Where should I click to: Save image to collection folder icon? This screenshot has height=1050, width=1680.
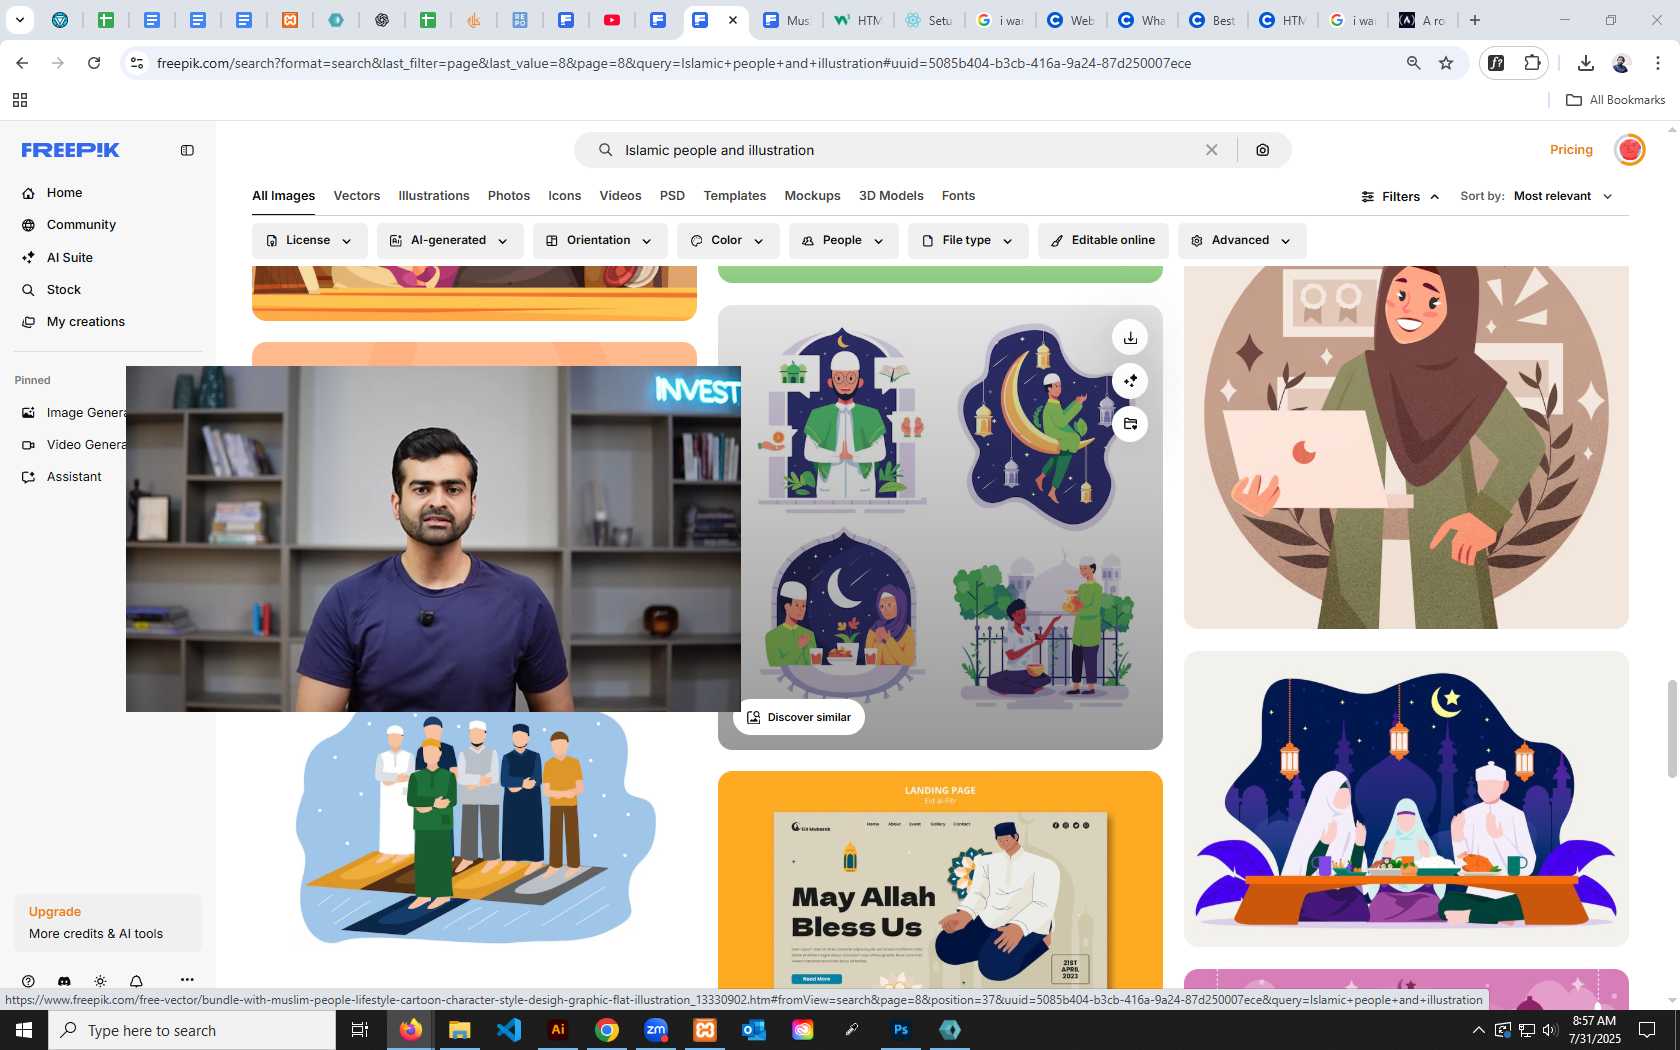click(1130, 424)
